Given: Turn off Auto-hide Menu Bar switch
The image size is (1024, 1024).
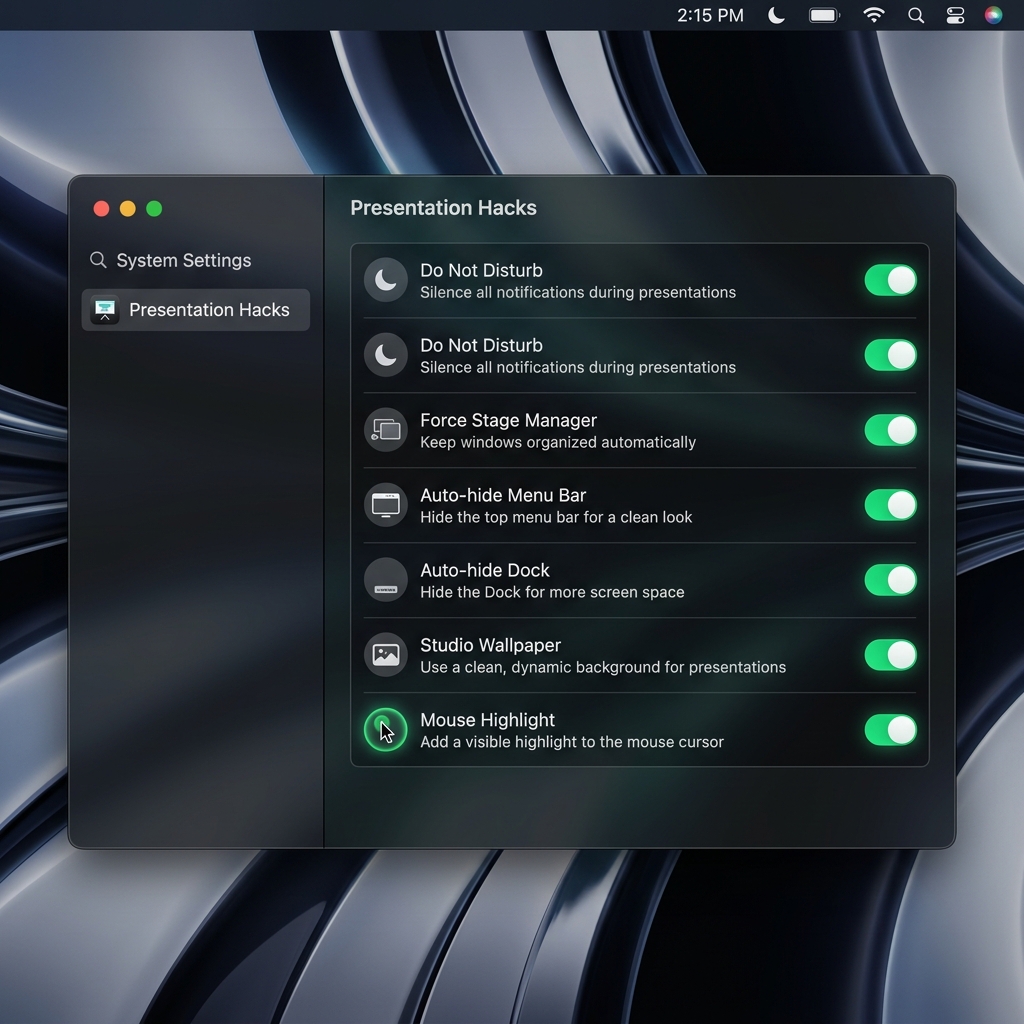Looking at the screenshot, I should (890, 505).
